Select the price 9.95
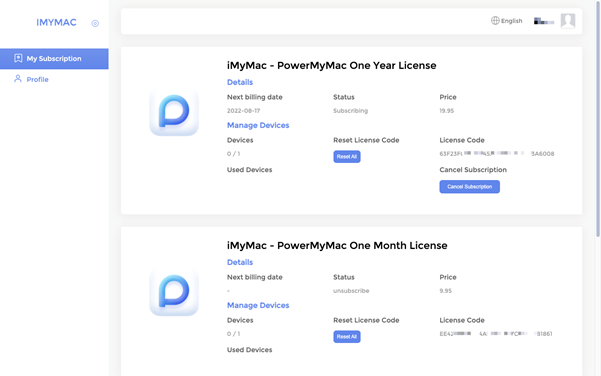The height and width of the screenshot is (376, 601). coord(445,291)
